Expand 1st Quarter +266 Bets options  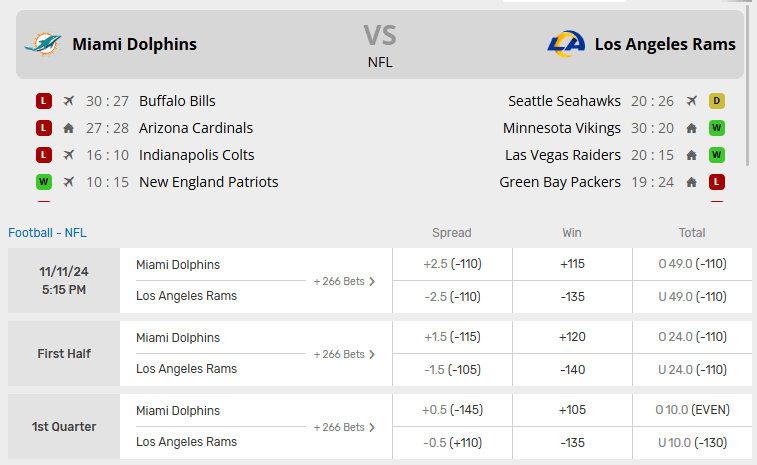click(x=344, y=427)
